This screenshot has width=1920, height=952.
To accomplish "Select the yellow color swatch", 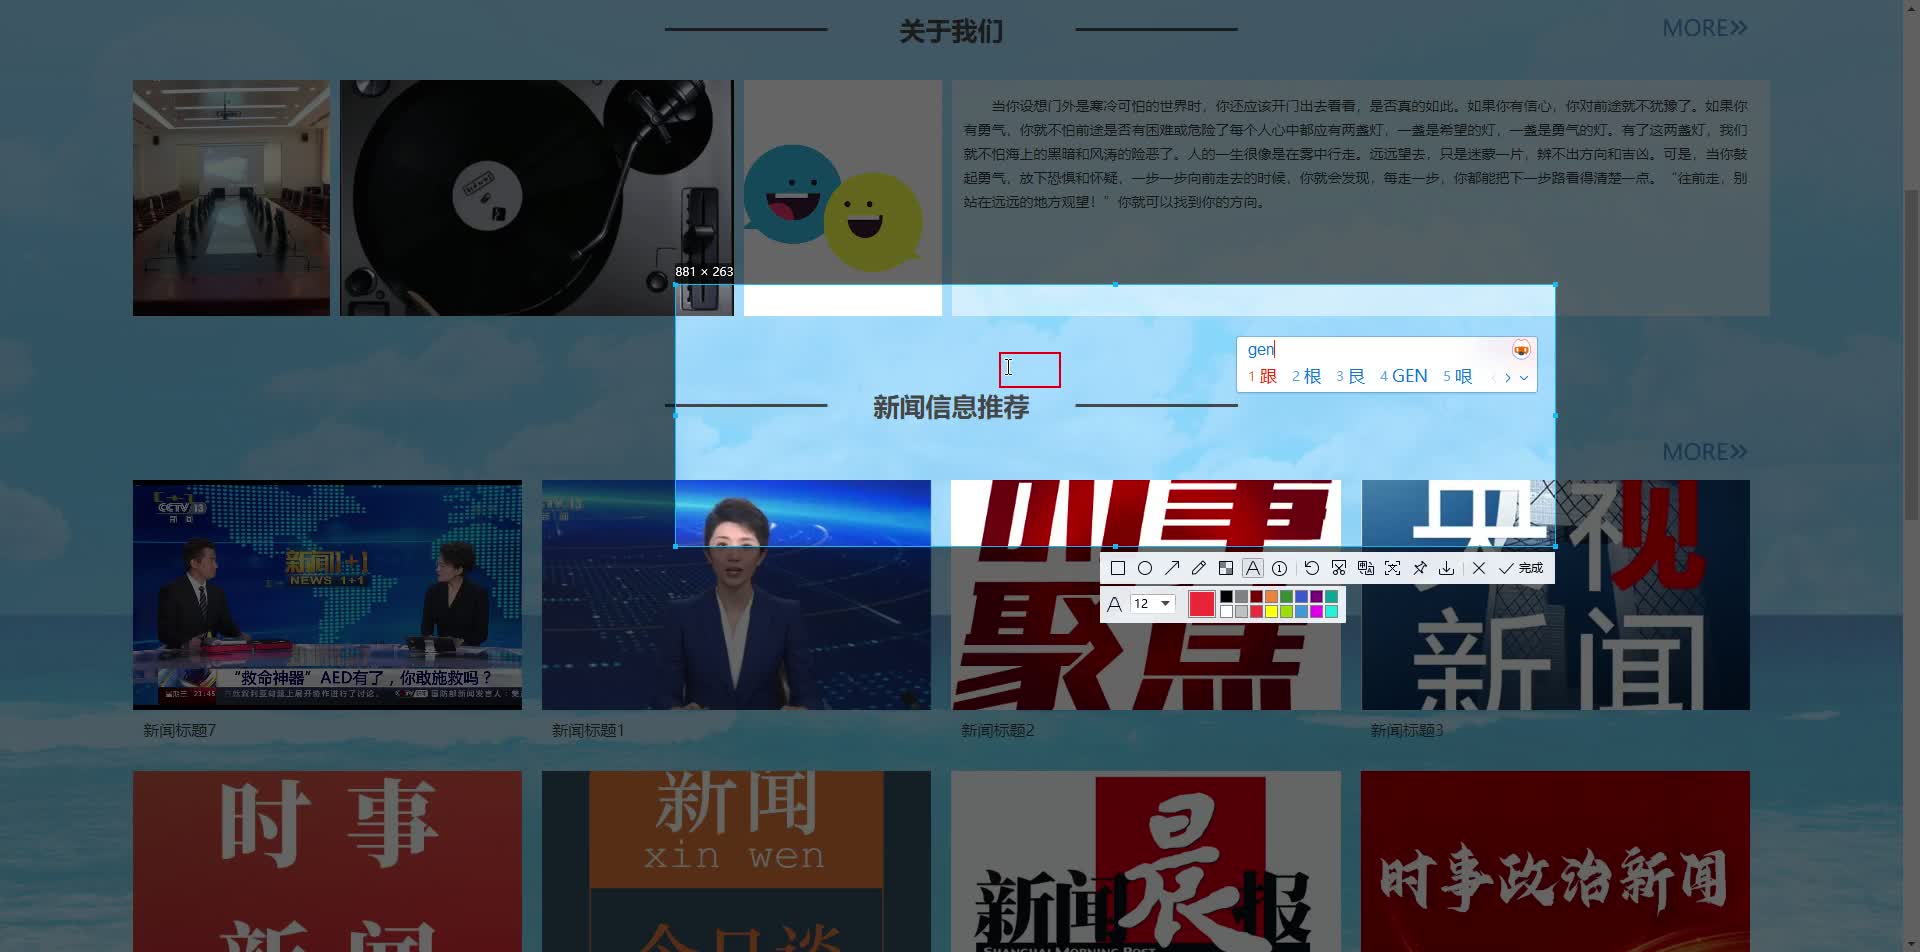I will (1271, 611).
